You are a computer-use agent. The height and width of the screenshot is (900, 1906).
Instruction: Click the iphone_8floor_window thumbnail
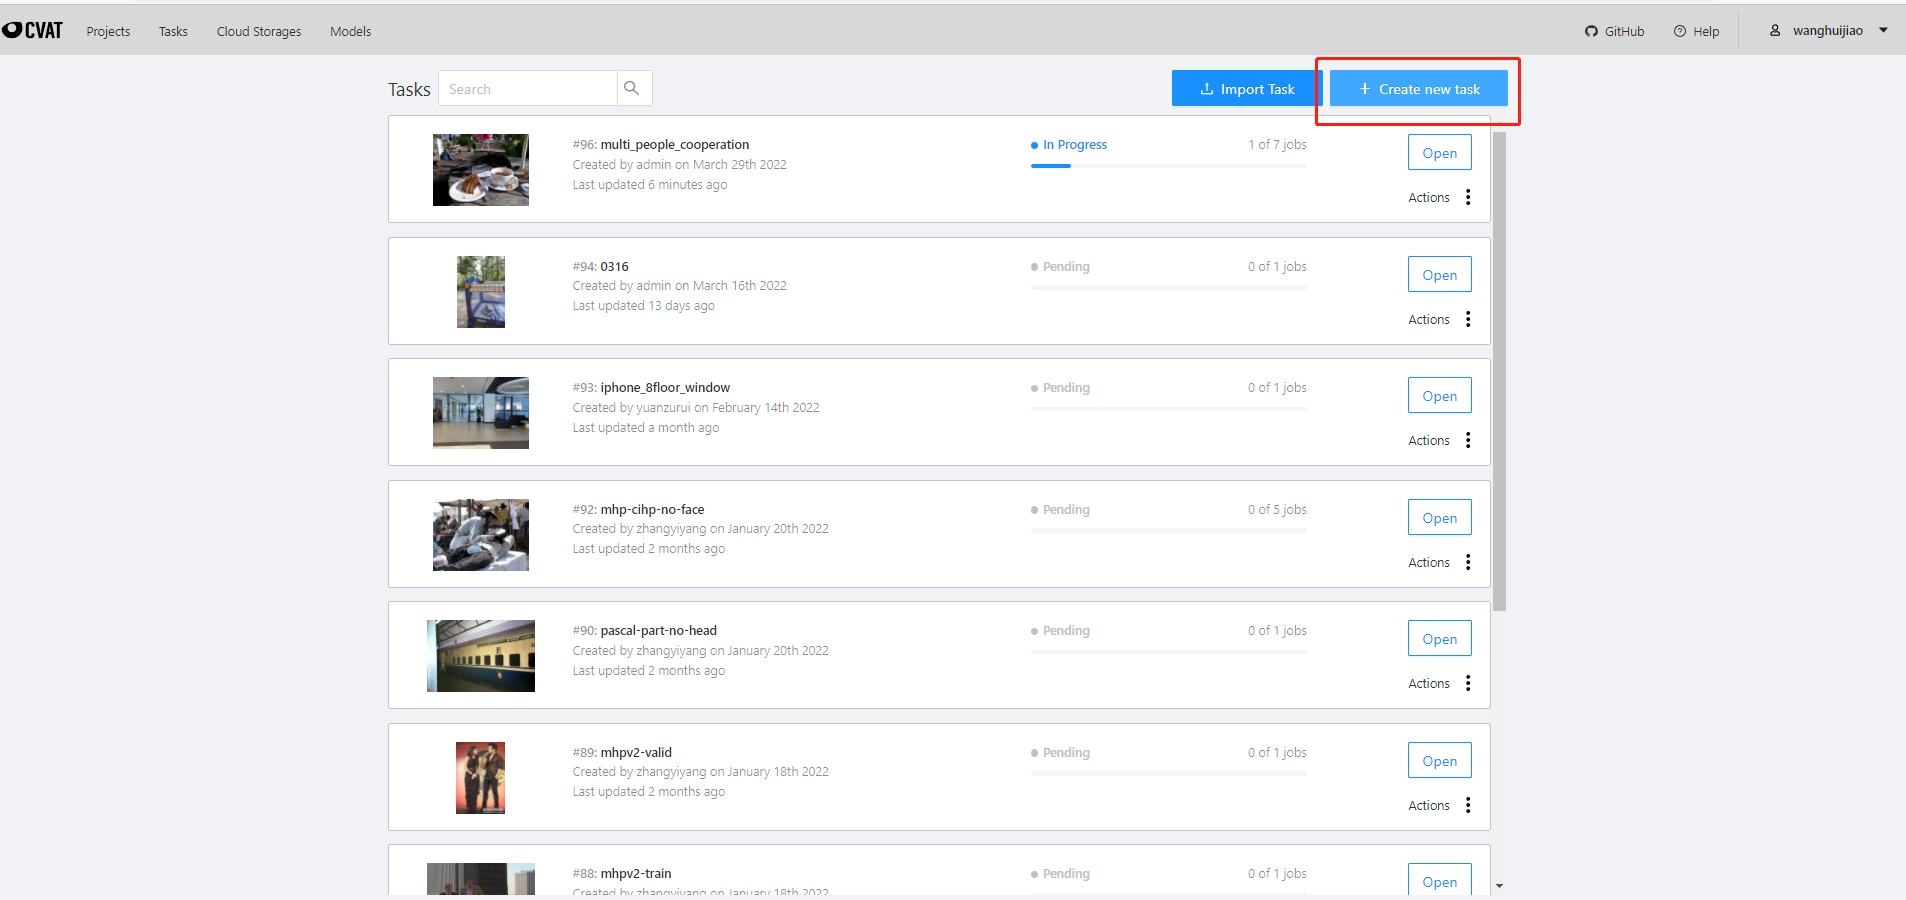(481, 413)
